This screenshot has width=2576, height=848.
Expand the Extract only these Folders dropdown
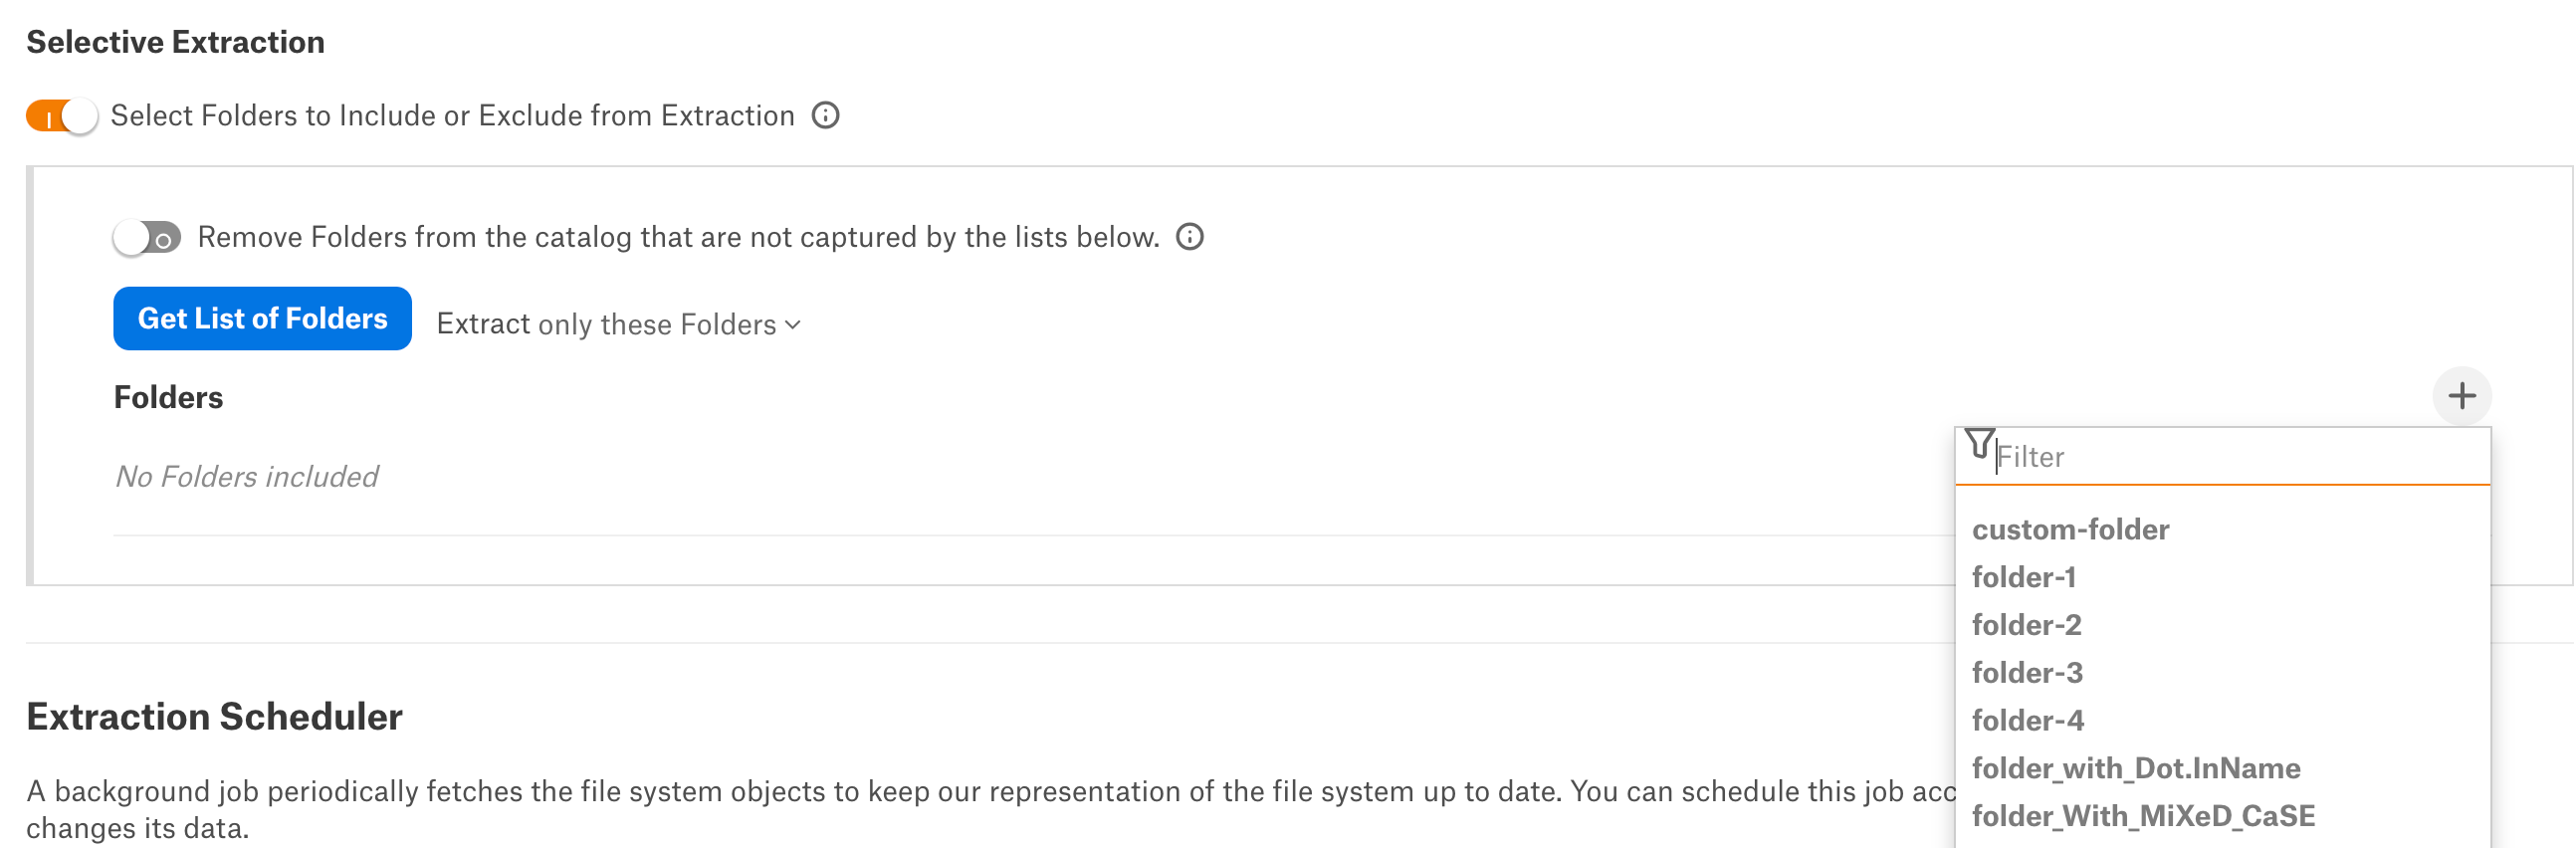tap(619, 324)
